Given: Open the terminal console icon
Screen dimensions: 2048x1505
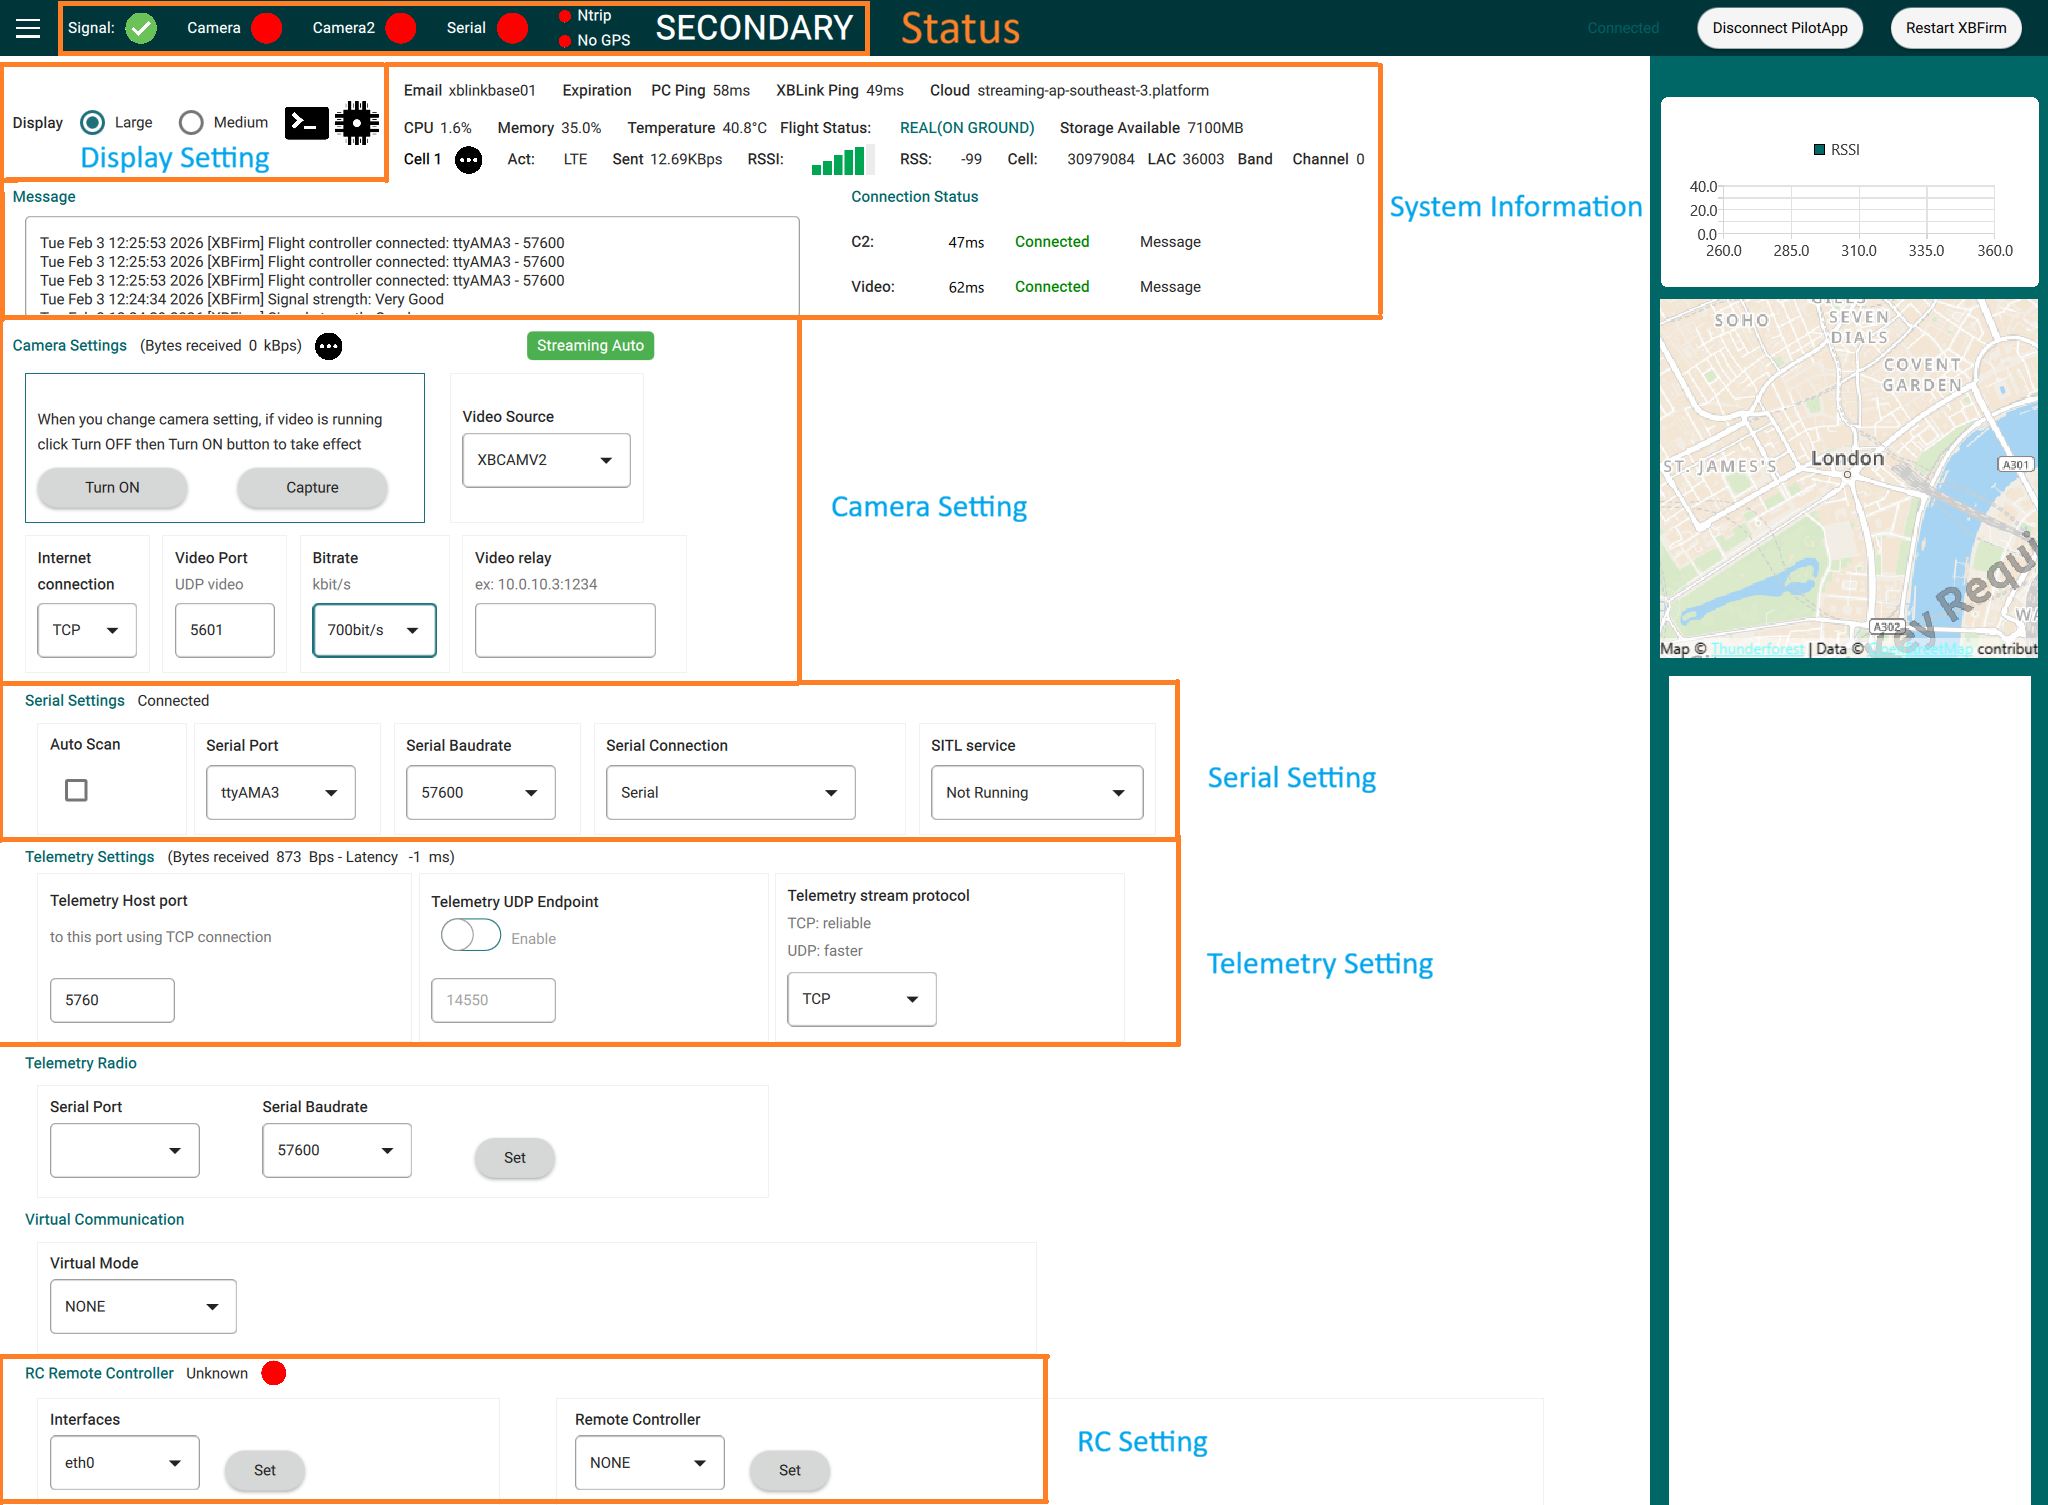Looking at the screenshot, I should [x=306, y=123].
